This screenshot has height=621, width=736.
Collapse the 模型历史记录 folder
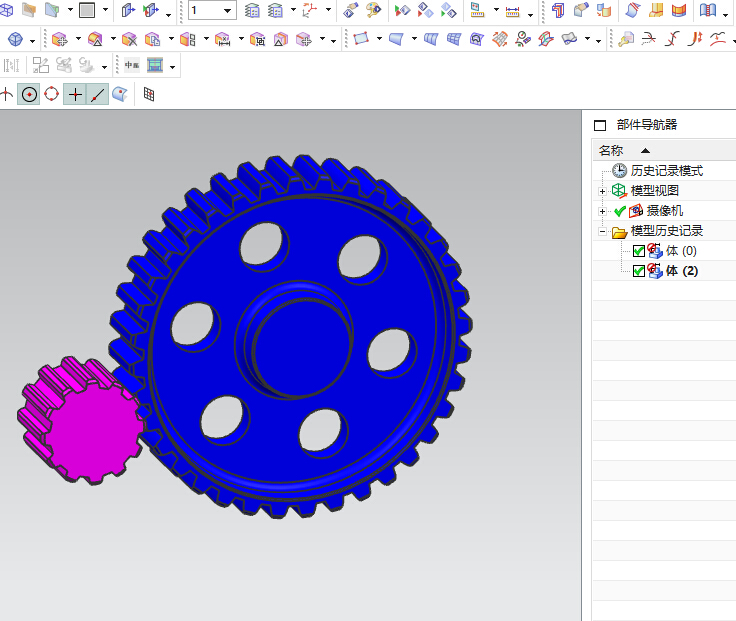[602, 231]
